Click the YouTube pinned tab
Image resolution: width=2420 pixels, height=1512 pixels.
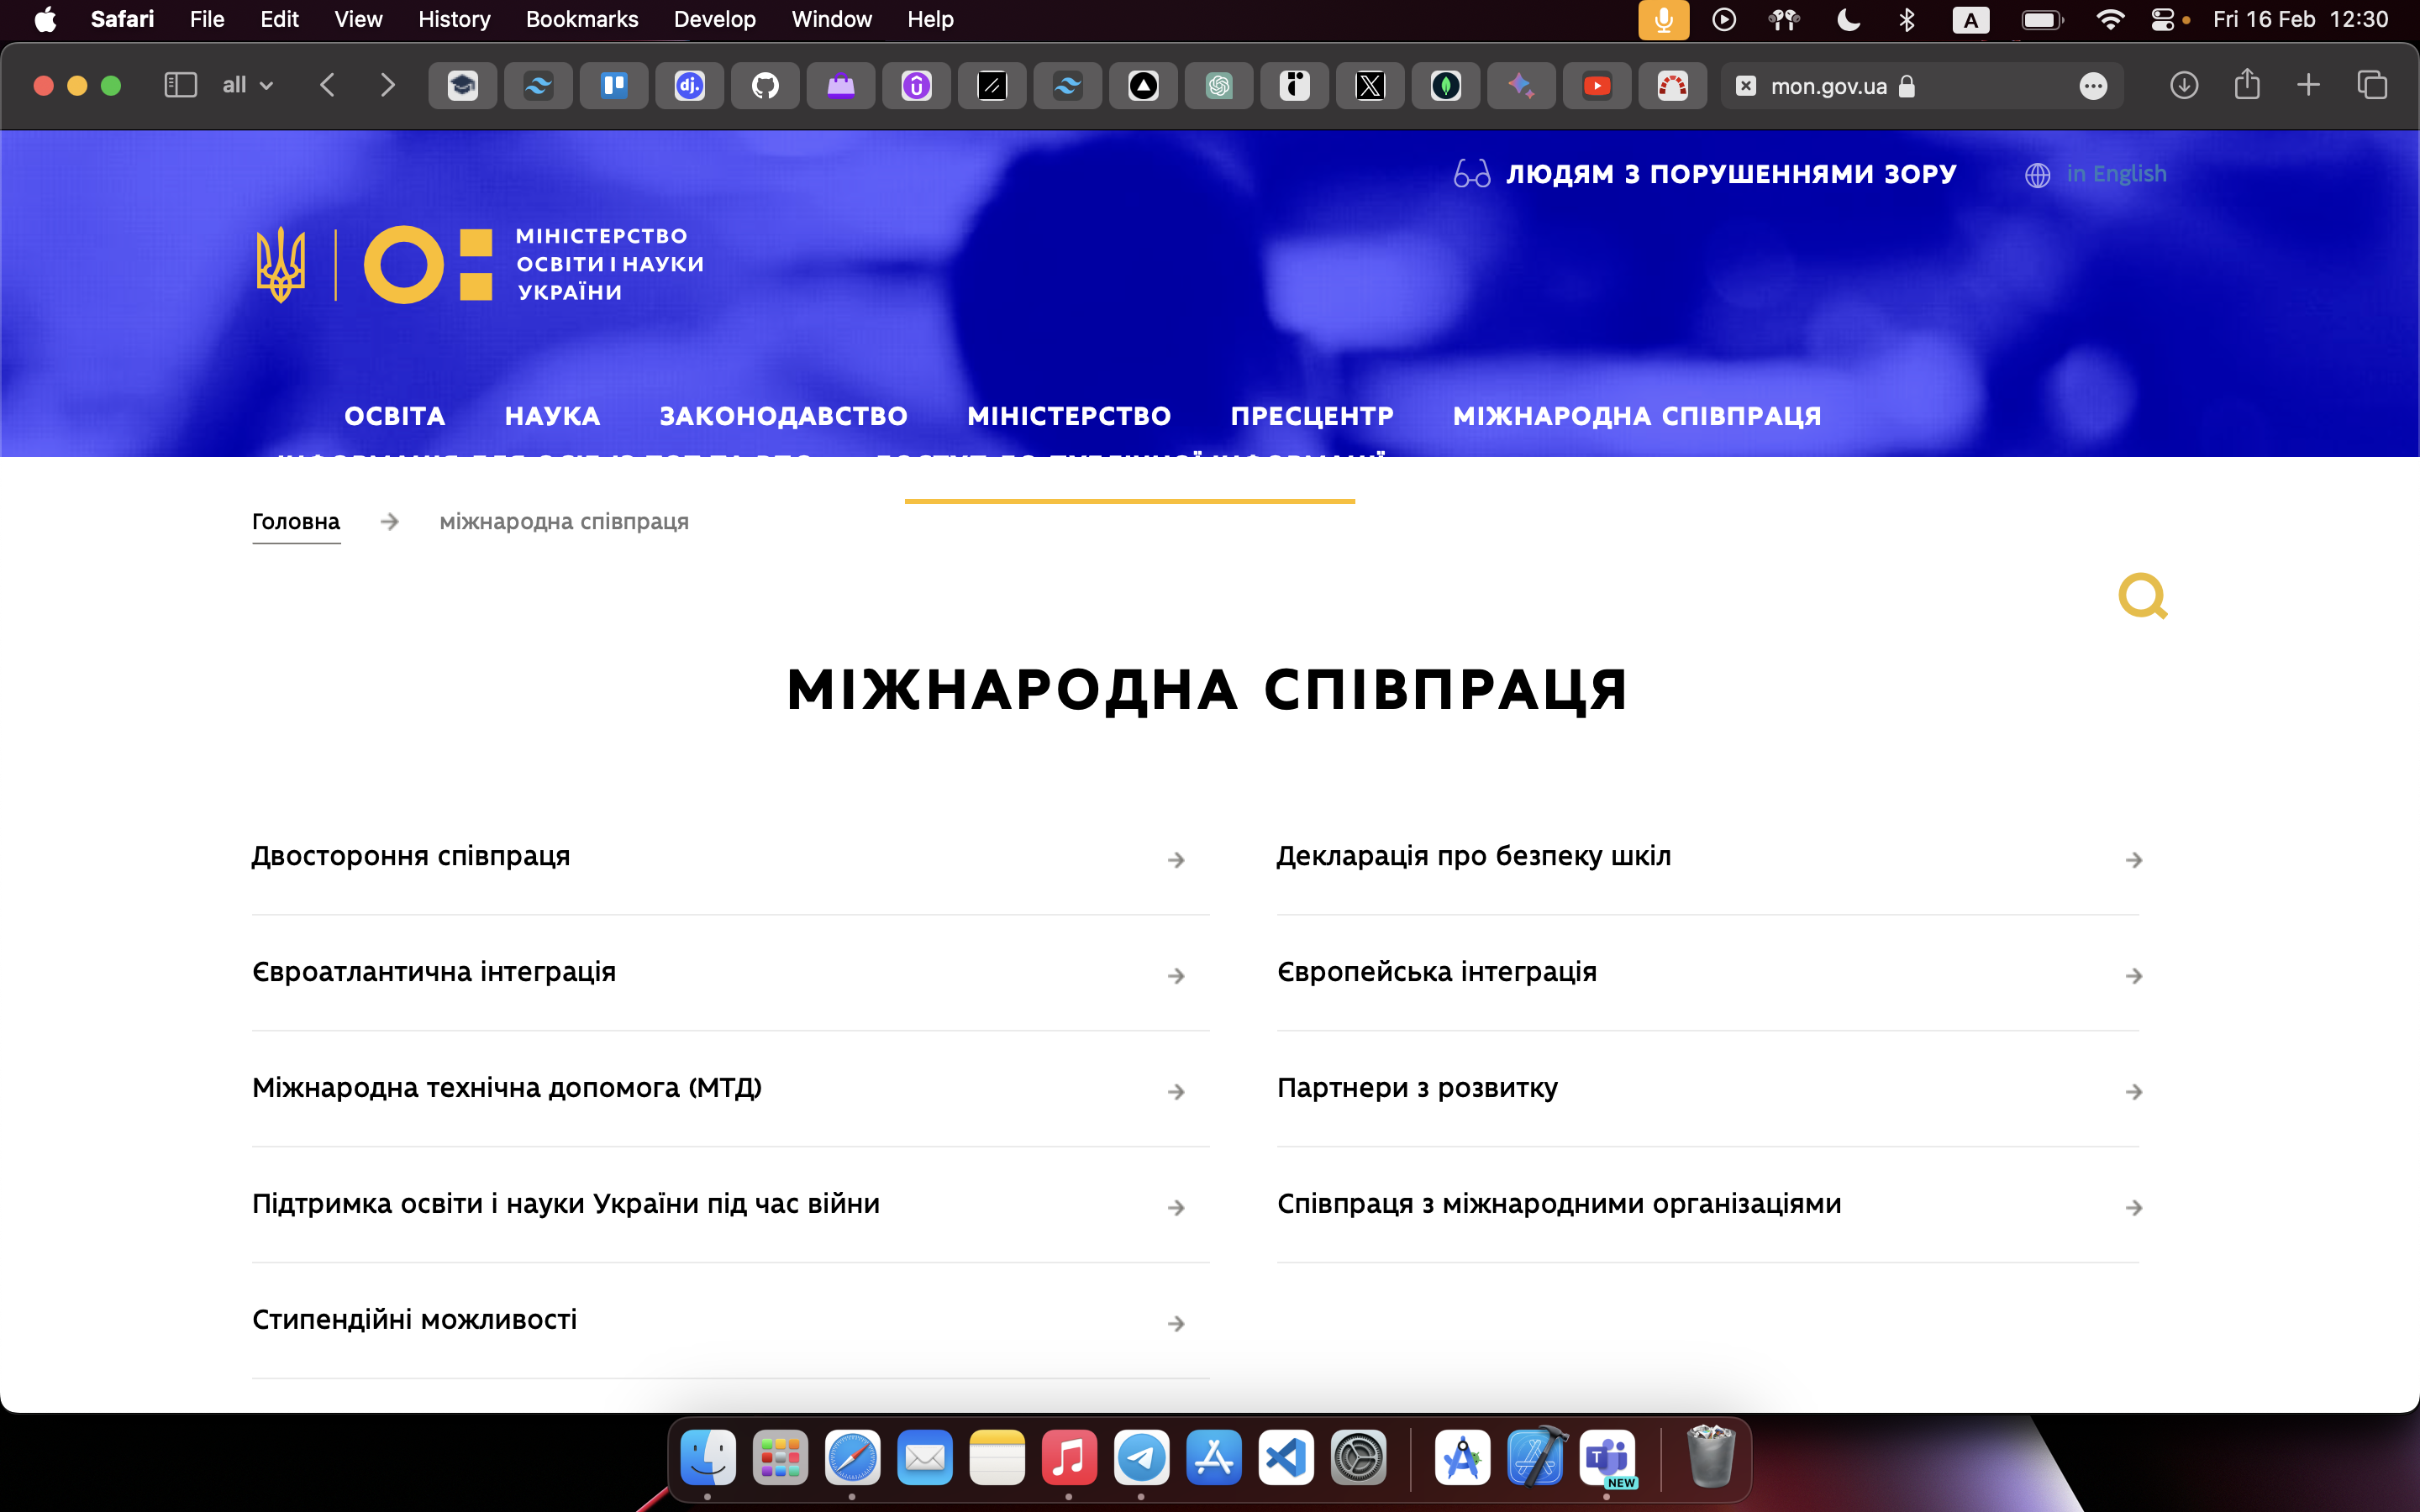pos(1597,86)
